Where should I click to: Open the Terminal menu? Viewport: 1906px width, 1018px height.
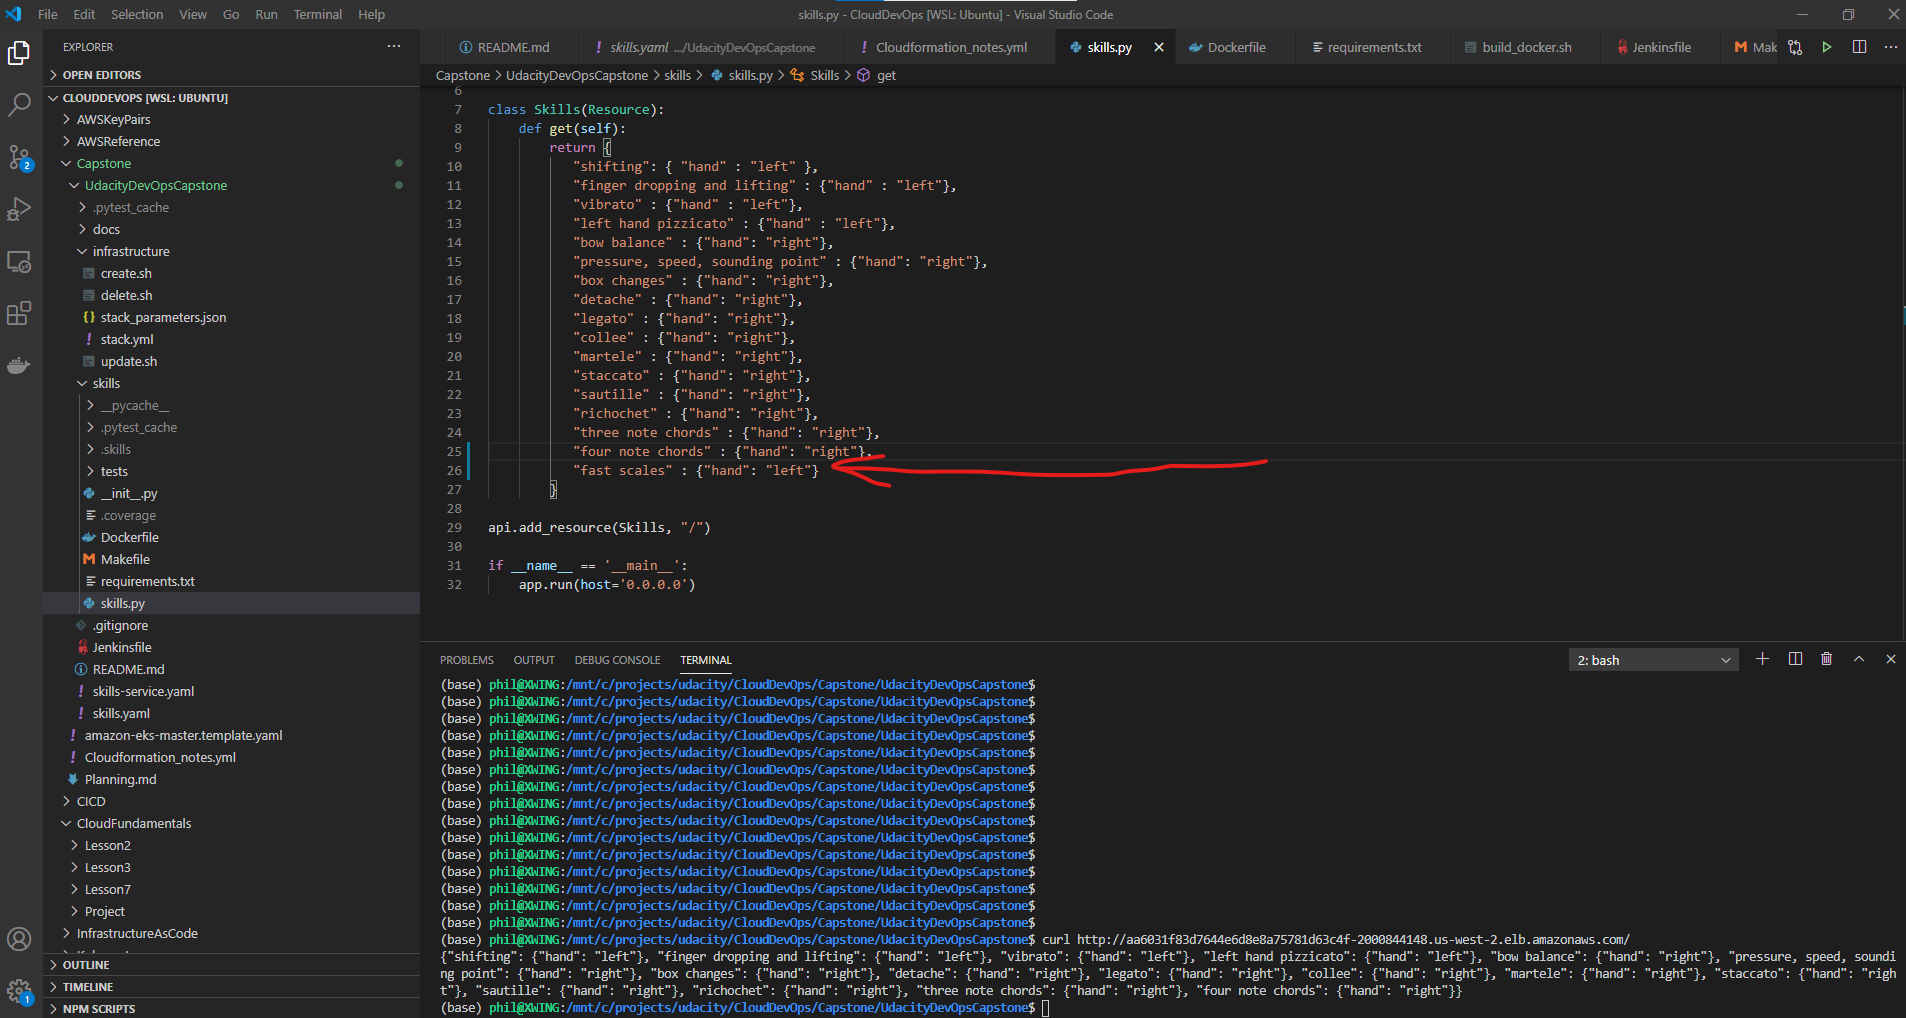318,14
